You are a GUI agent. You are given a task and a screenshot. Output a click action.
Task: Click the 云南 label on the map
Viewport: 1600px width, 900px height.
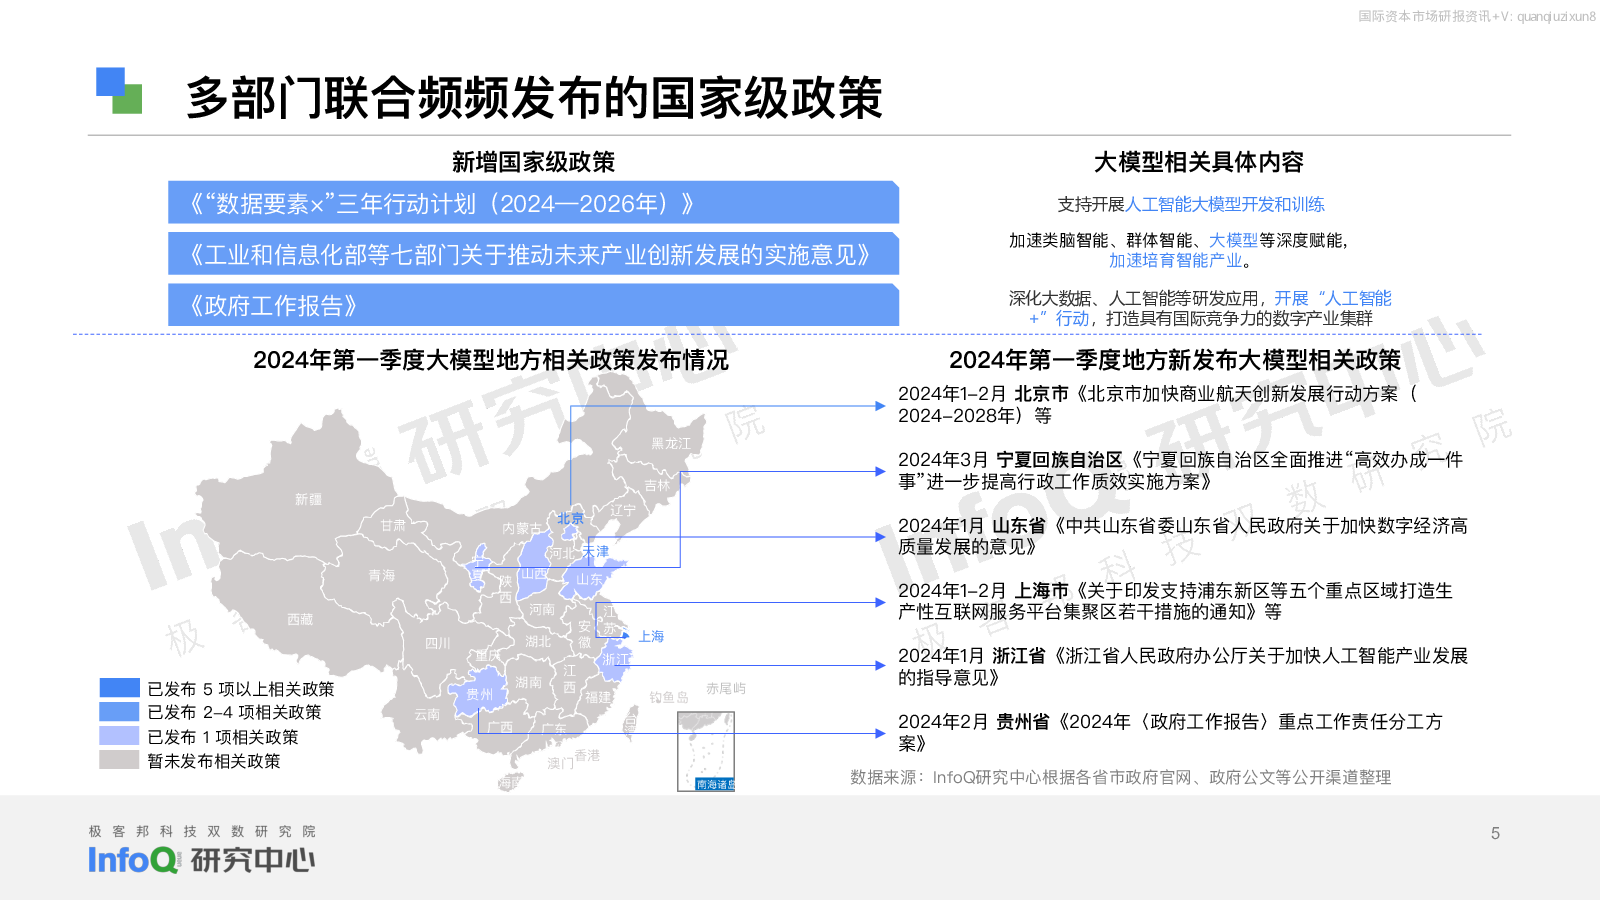427,714
